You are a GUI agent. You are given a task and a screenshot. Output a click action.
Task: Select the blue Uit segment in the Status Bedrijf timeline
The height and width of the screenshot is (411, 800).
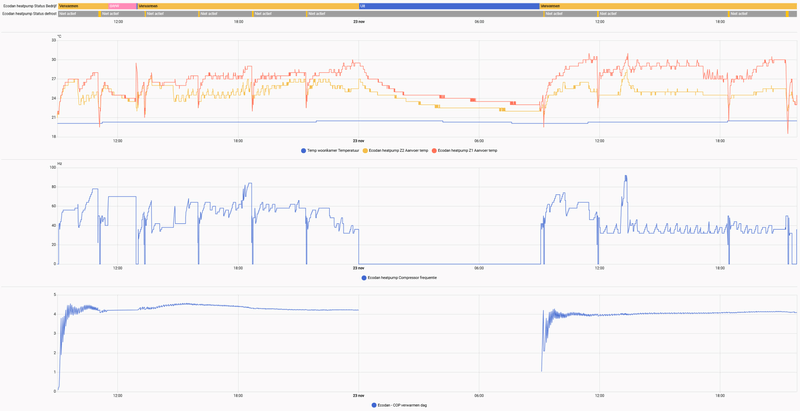[x=449, y=6]
